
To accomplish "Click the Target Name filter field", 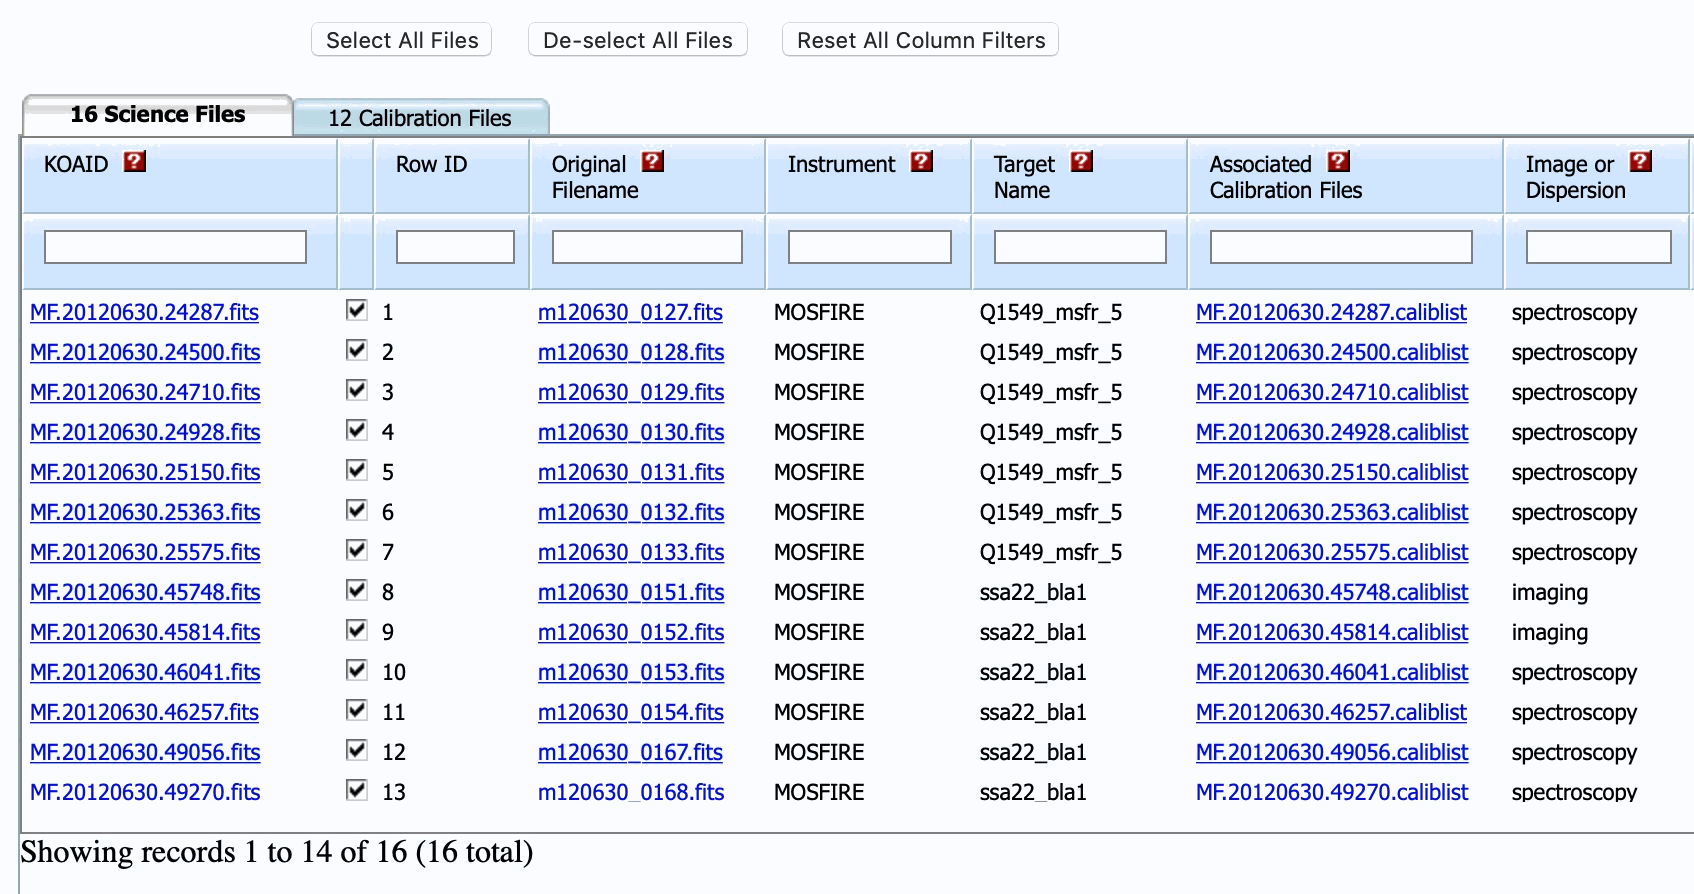I will coord(1080,247).
